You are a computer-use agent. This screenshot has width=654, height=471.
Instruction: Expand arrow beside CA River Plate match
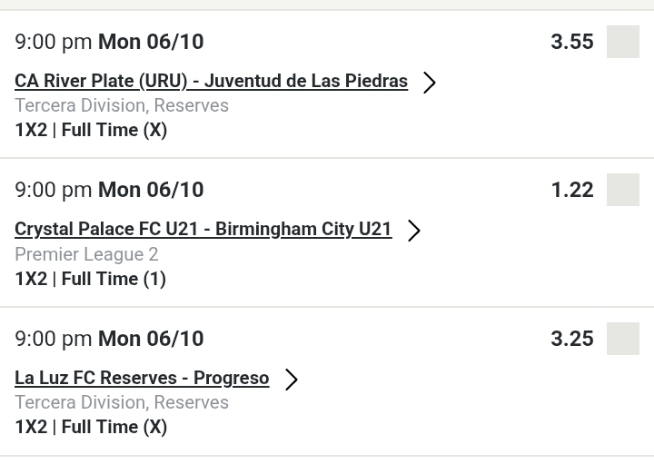tap(430, 83)
